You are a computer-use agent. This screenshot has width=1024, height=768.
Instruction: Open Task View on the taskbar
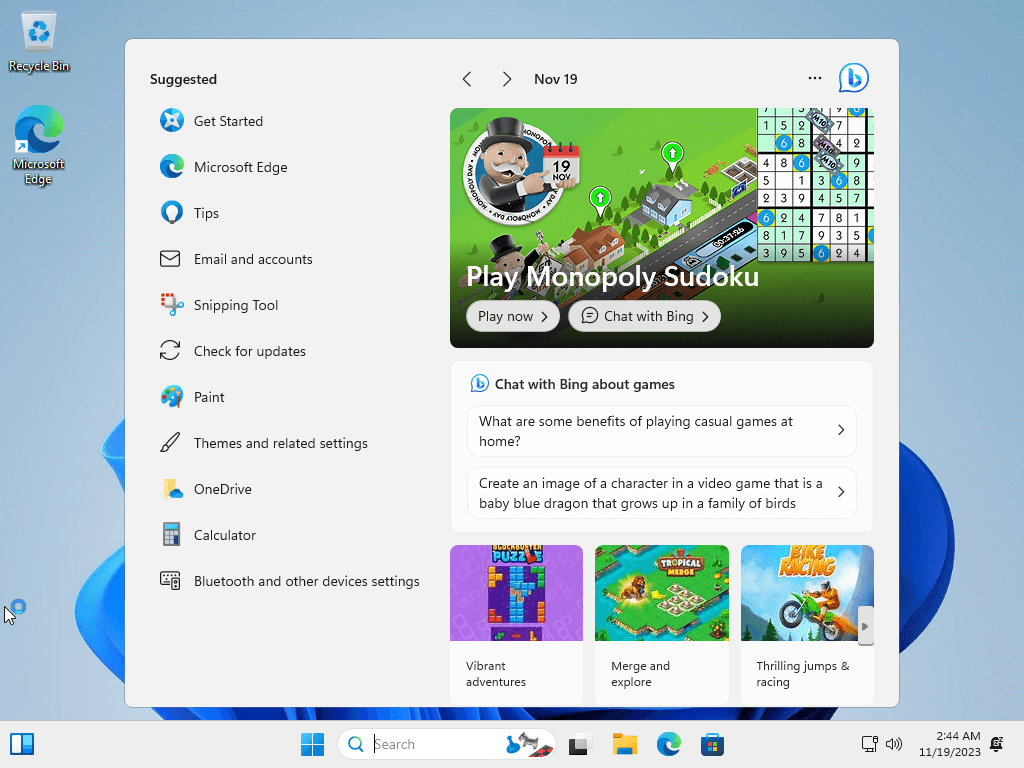[579, 744]
